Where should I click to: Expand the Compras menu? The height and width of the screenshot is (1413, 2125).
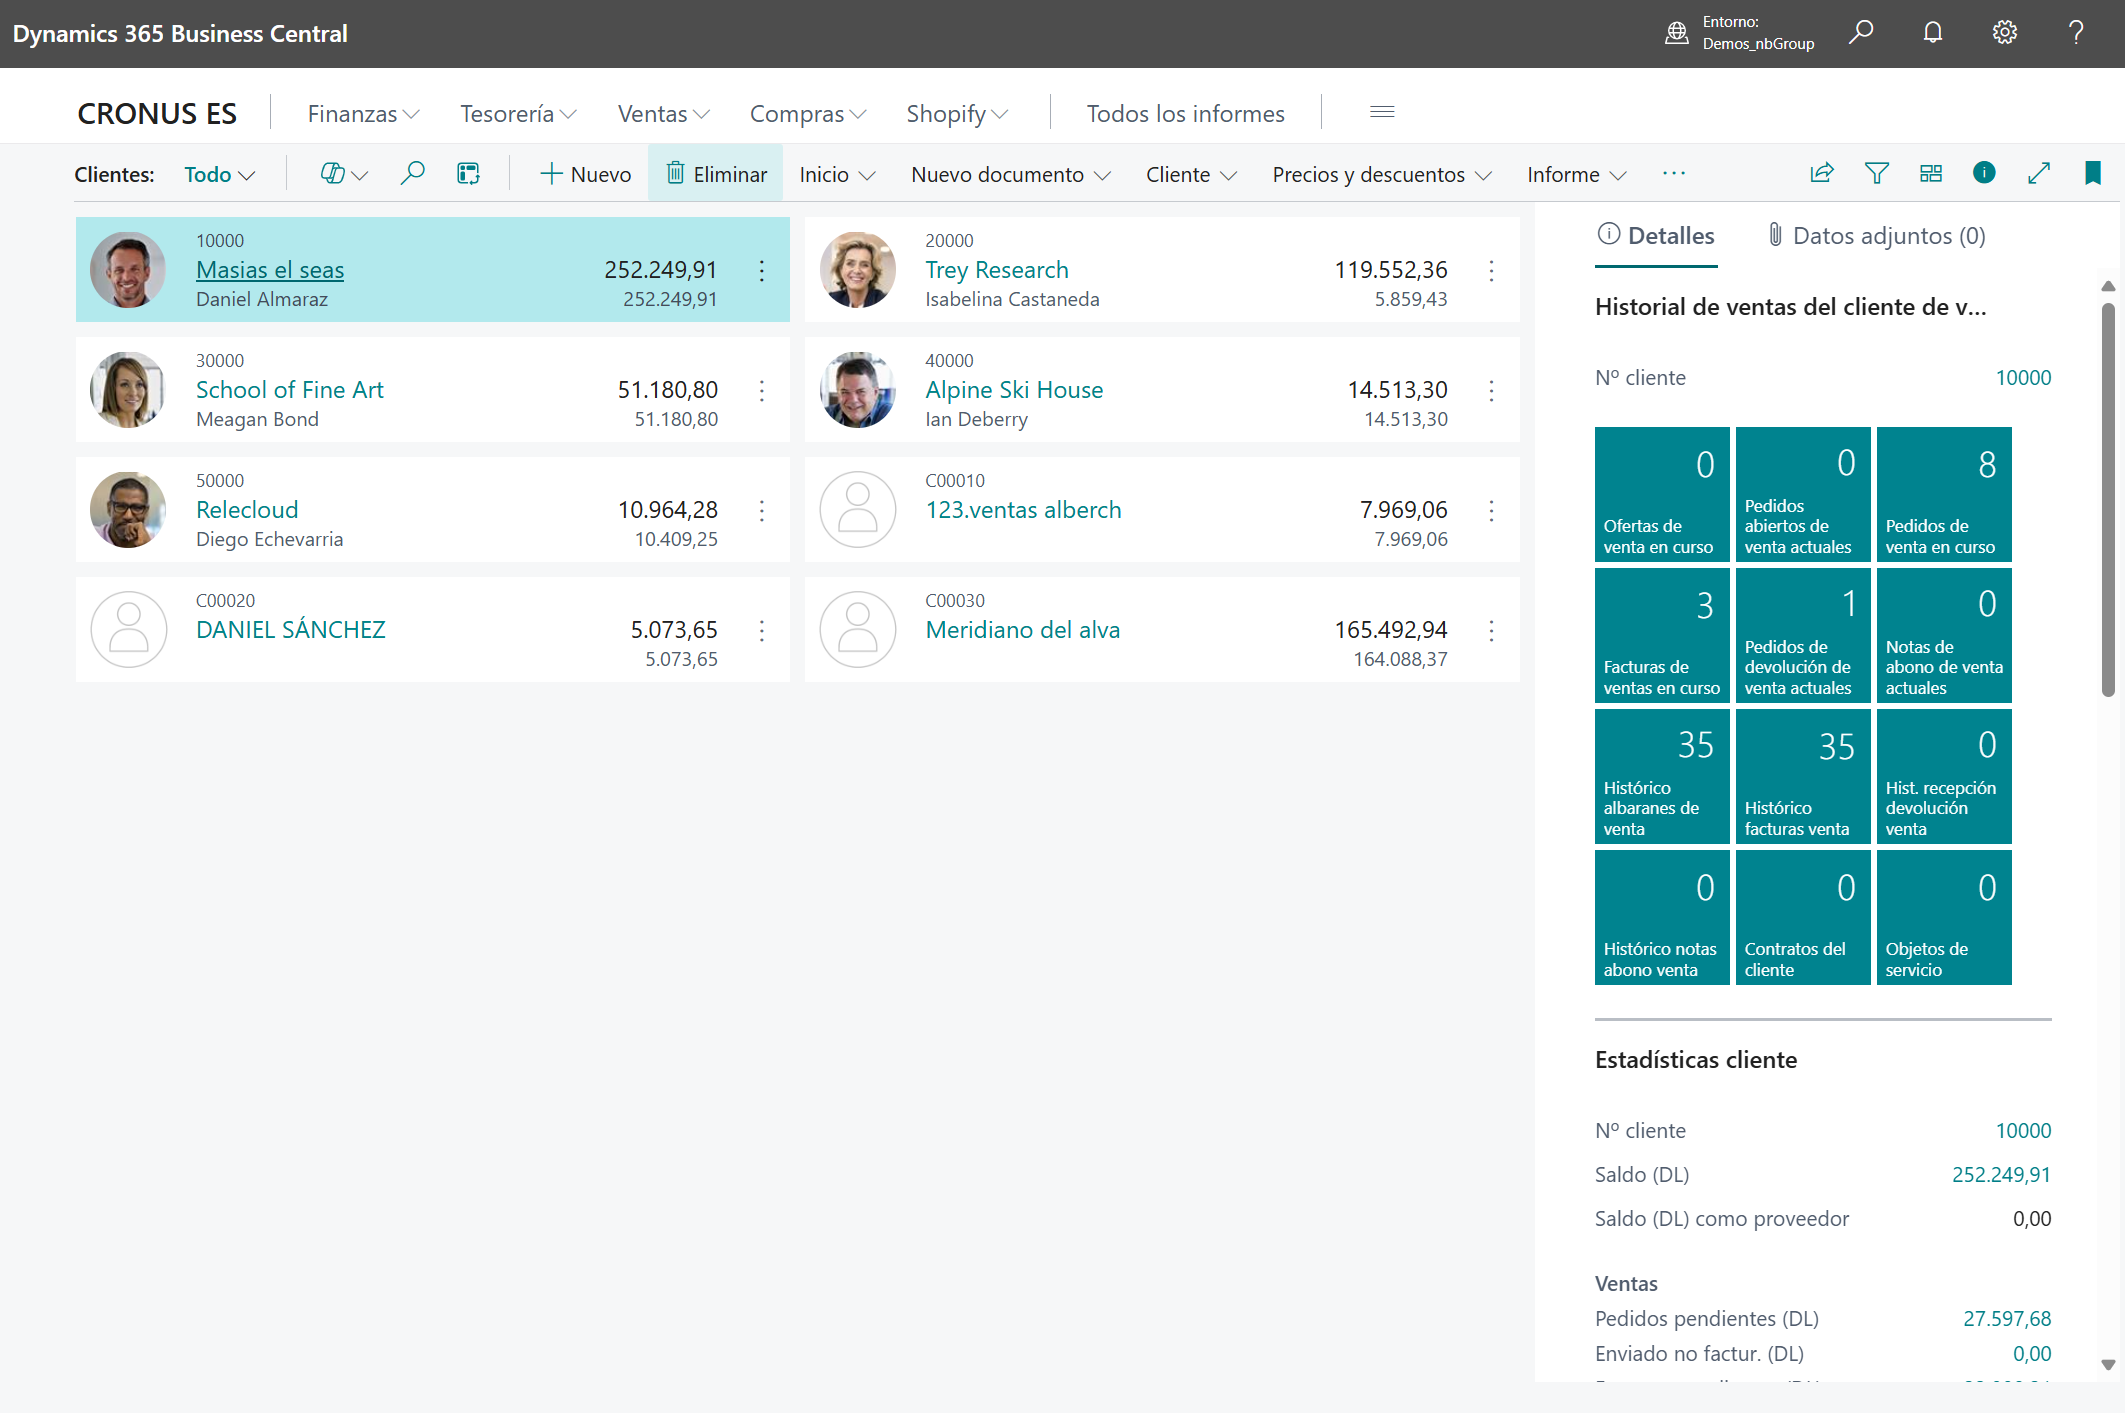pos(808,114)
